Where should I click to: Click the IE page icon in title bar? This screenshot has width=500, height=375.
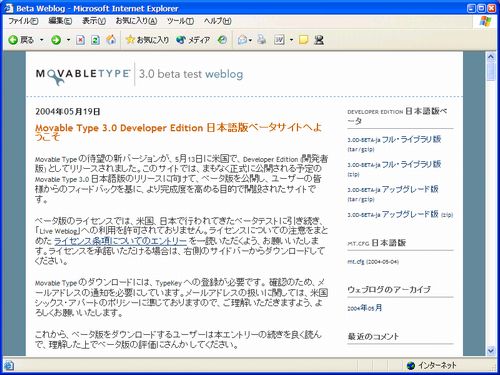point(9,8)
